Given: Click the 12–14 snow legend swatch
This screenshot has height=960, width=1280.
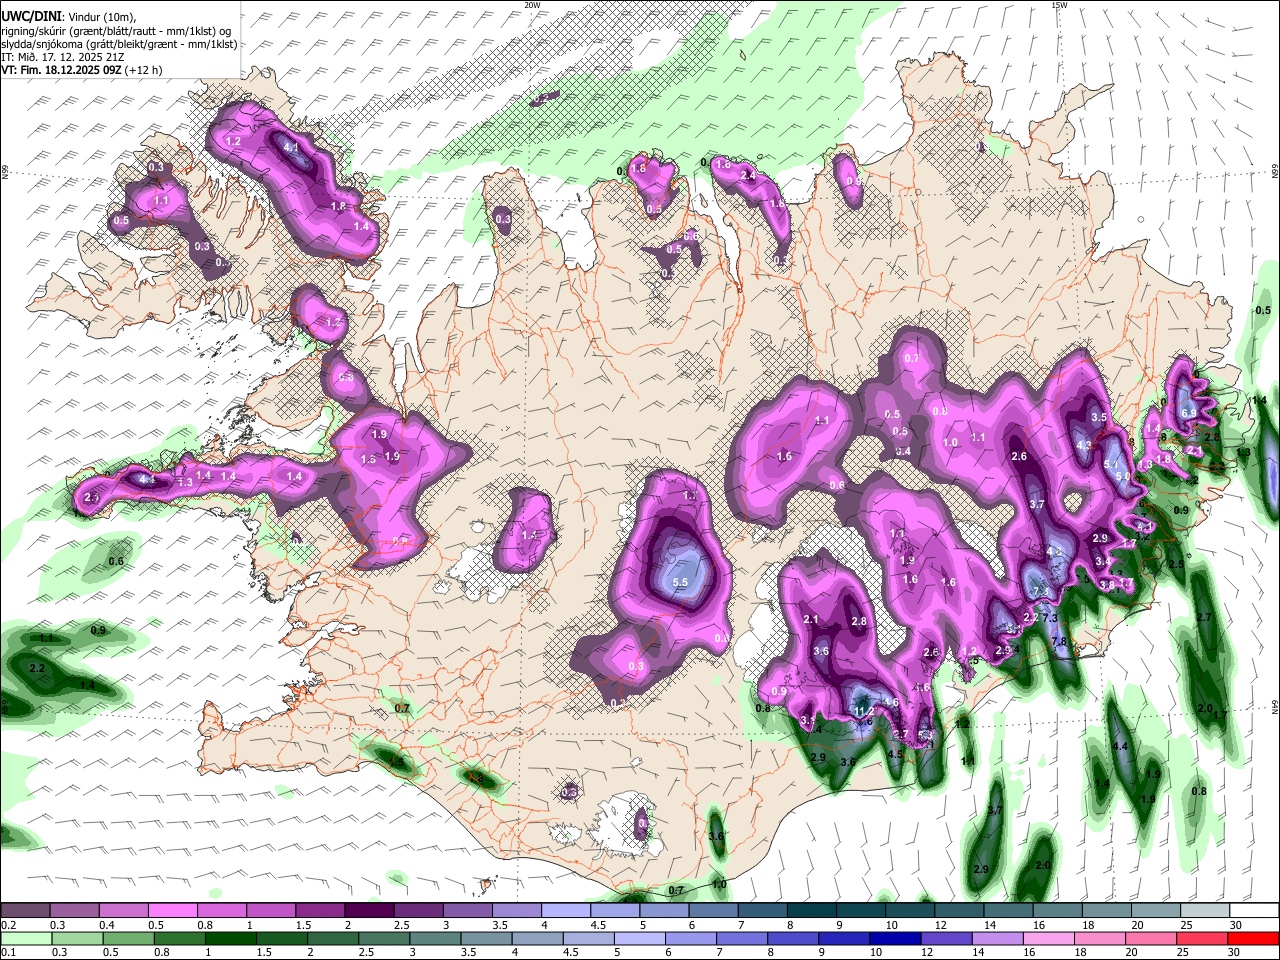Looking at the screenshot, I should pos(958,911).
